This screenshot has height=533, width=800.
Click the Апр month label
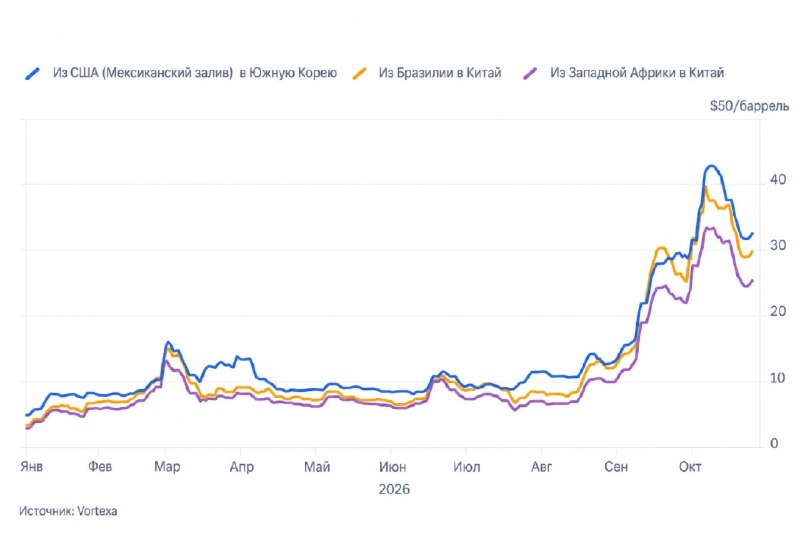[241, 467]
